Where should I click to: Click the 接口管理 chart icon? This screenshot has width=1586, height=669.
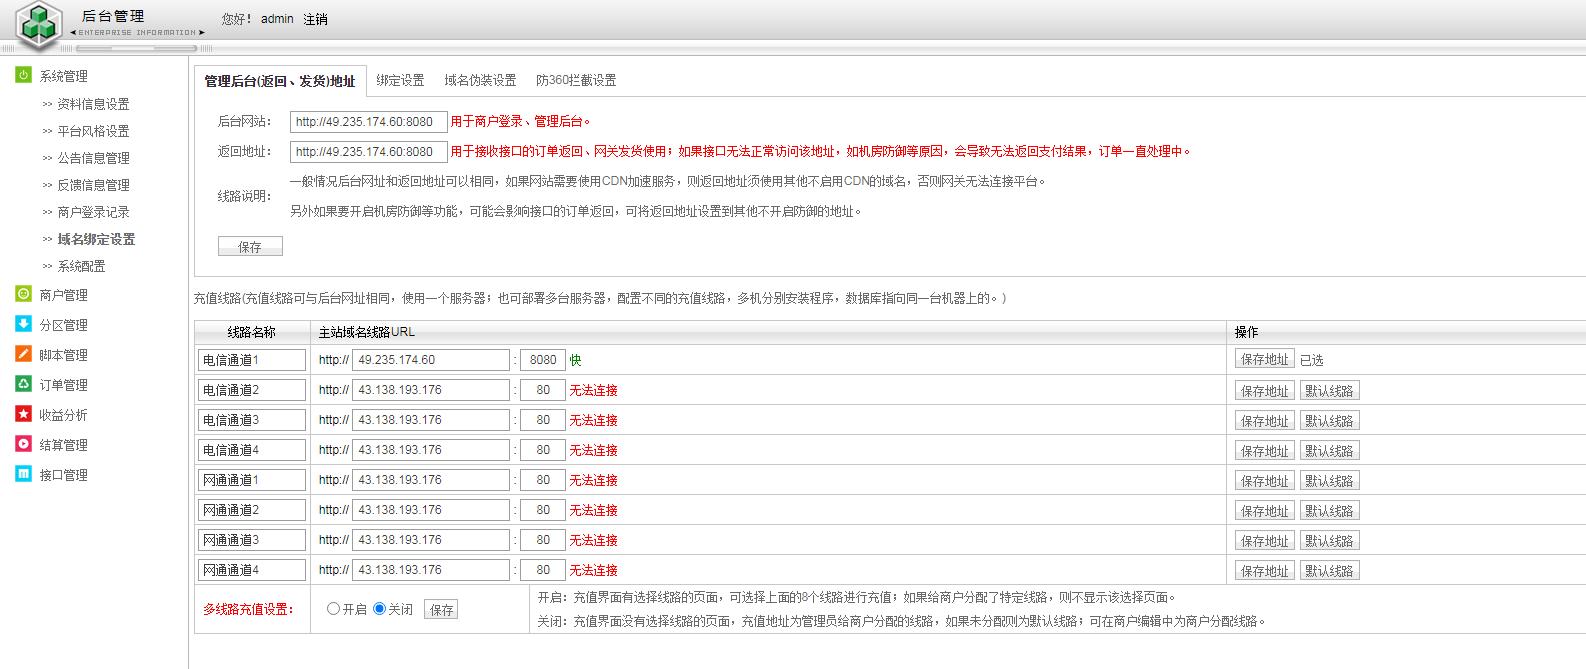(23, 474)
